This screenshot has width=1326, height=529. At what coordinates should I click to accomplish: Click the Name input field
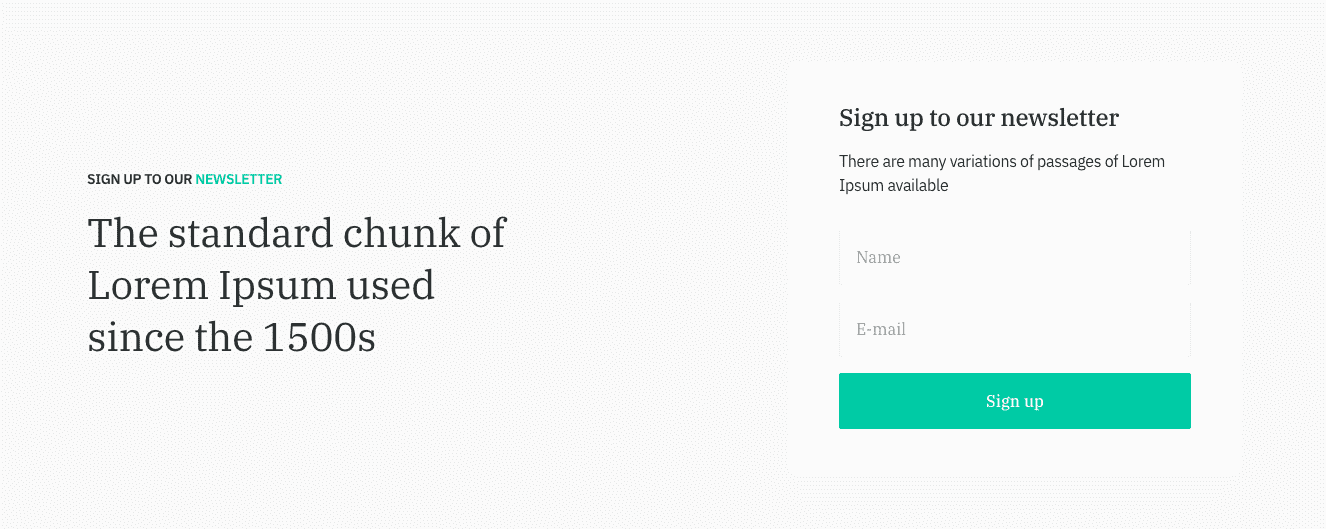[x=1014, y=257]
